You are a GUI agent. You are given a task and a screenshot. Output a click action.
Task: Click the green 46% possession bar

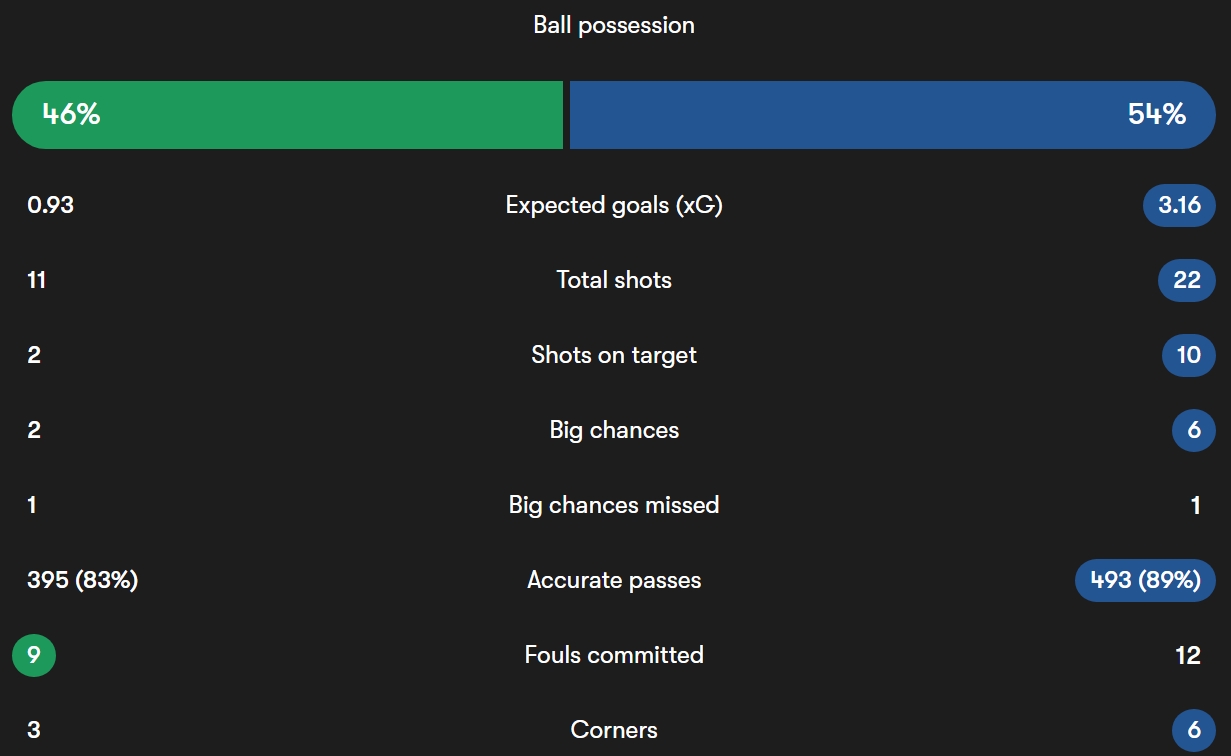pos(288,115)
